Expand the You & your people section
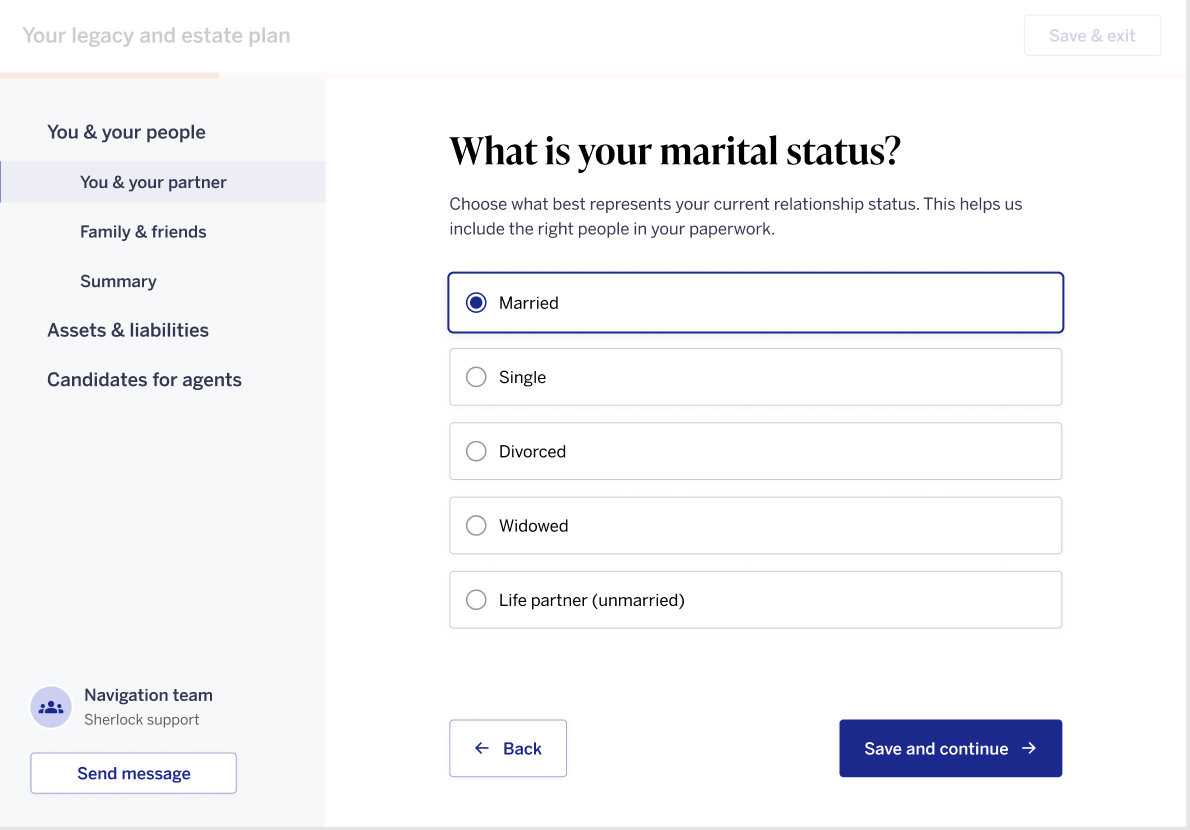This screenshot has width=1190, height=830. point(126,132)
